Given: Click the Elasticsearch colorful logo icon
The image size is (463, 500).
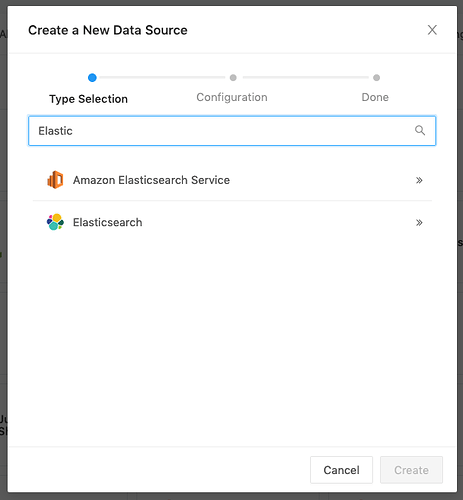Looking at the screenshot, I should click(55, 222).
